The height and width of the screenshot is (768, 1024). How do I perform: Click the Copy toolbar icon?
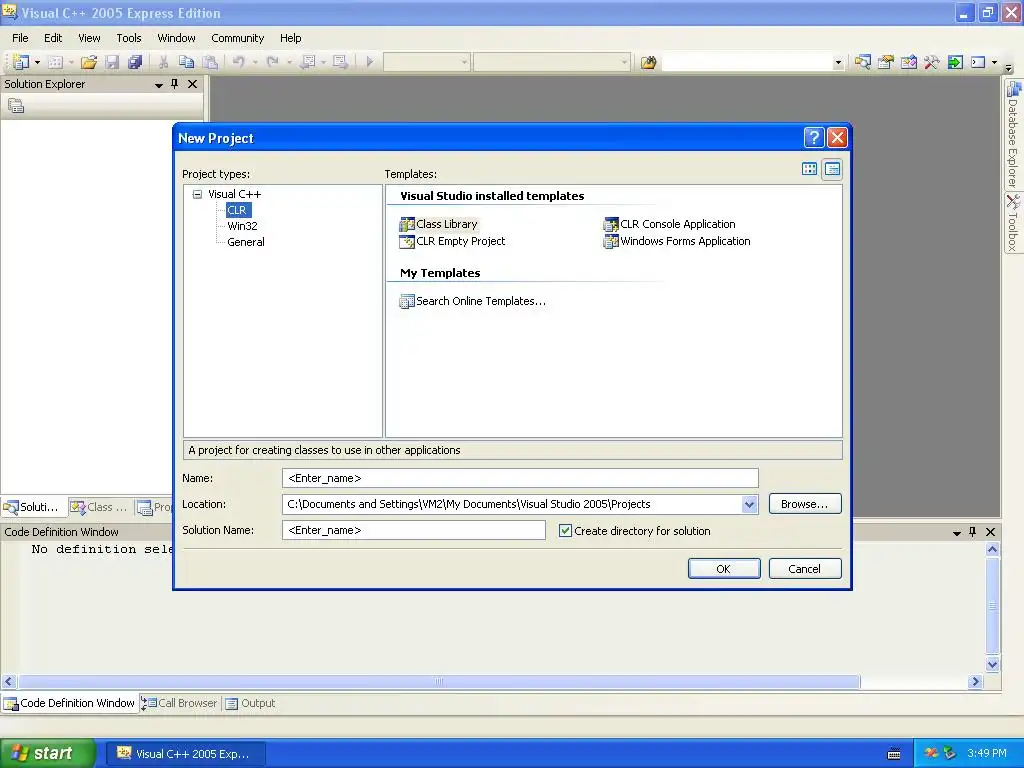[x=187, y=62]
